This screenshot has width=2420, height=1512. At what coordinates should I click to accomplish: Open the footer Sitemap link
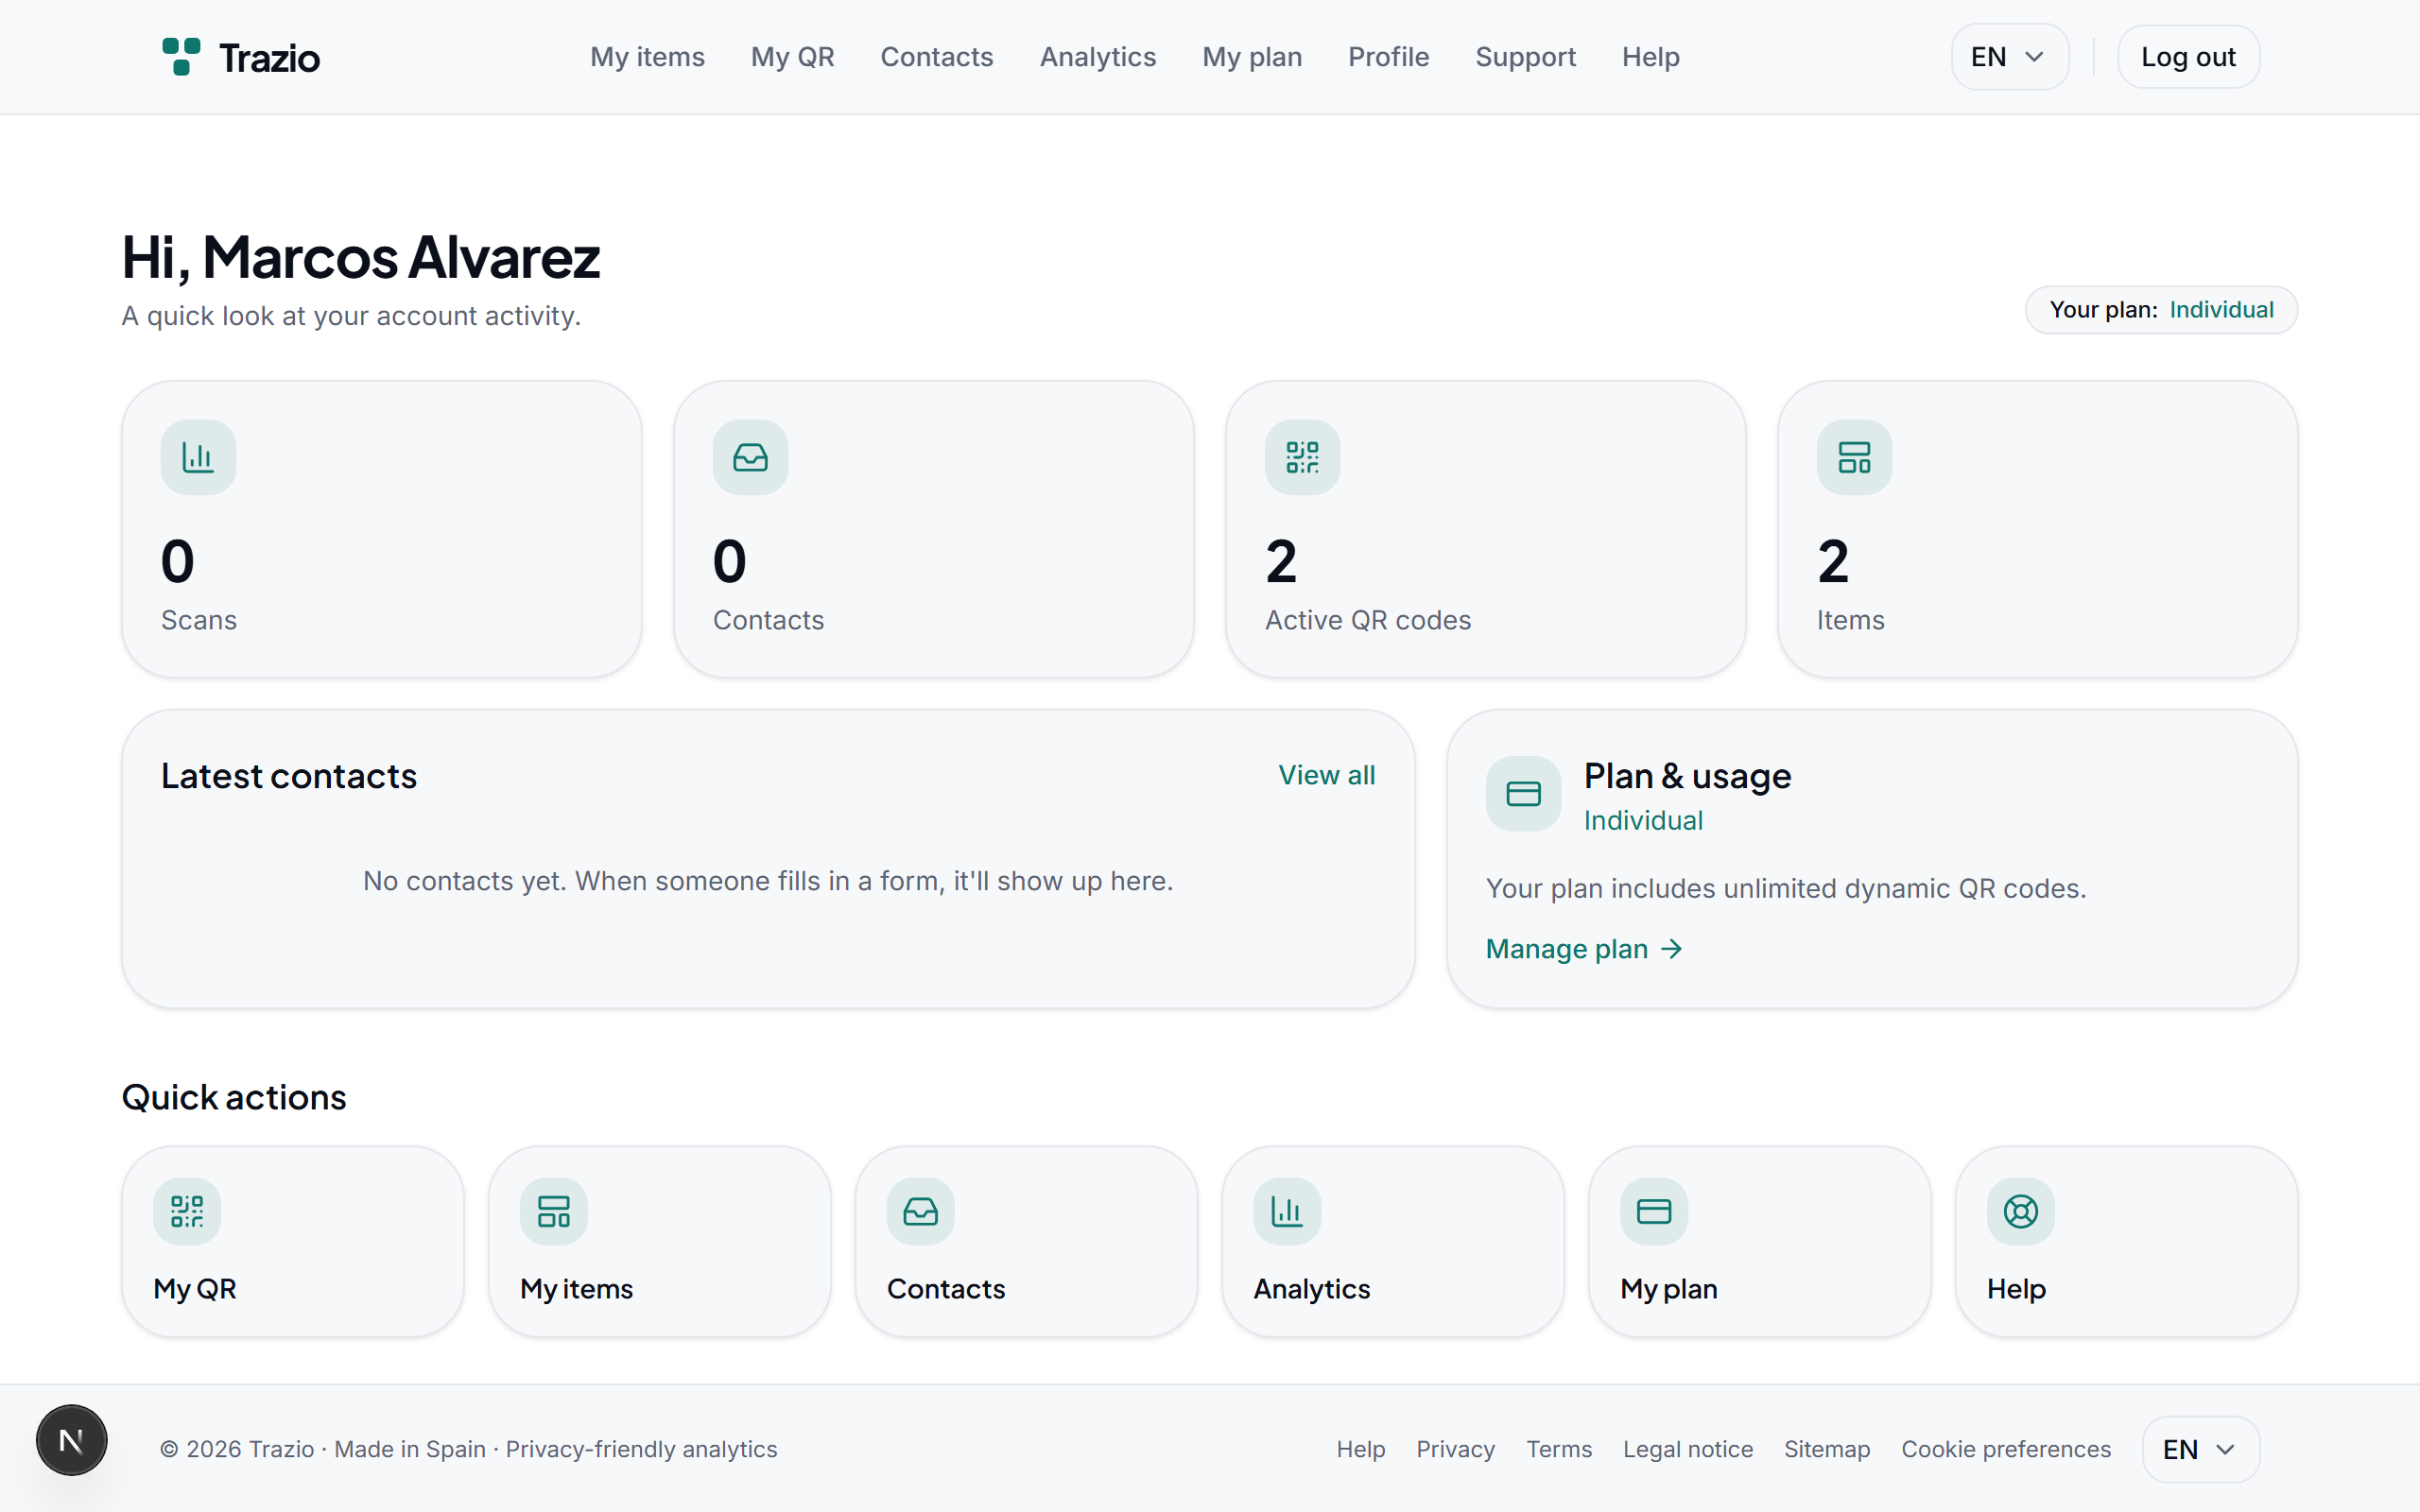point(1826,1449)
